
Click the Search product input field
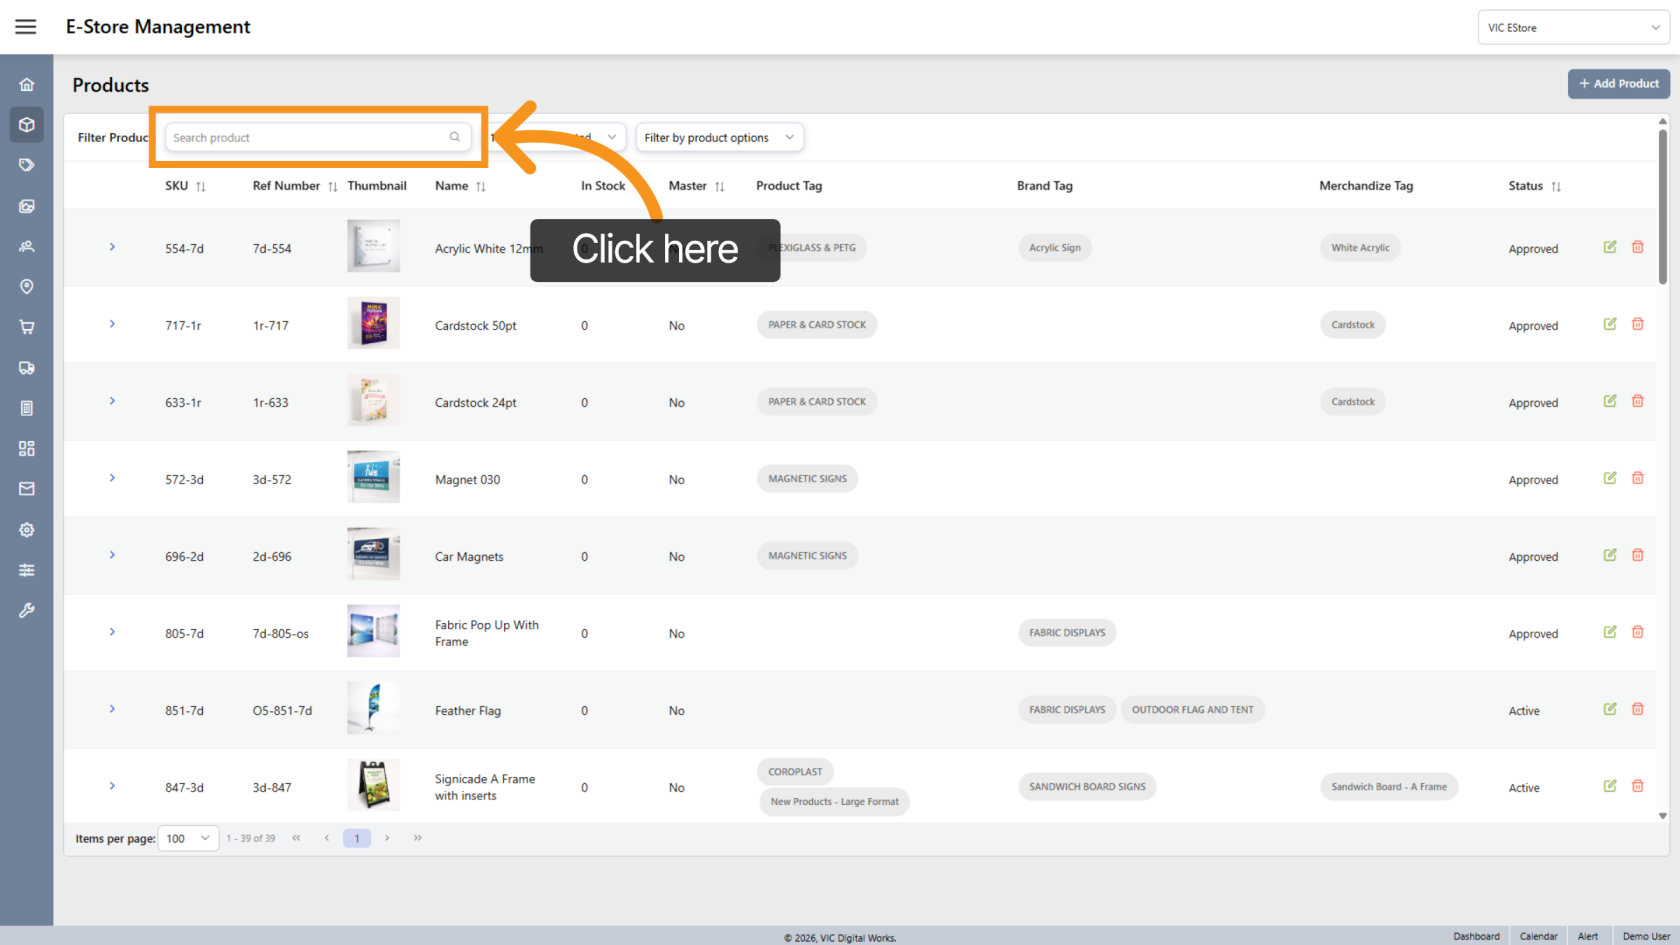(x=308, y=138)
